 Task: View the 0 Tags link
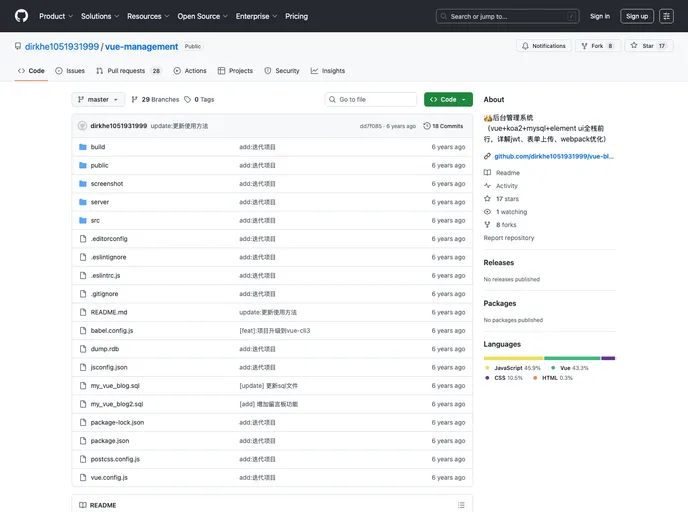199,100
